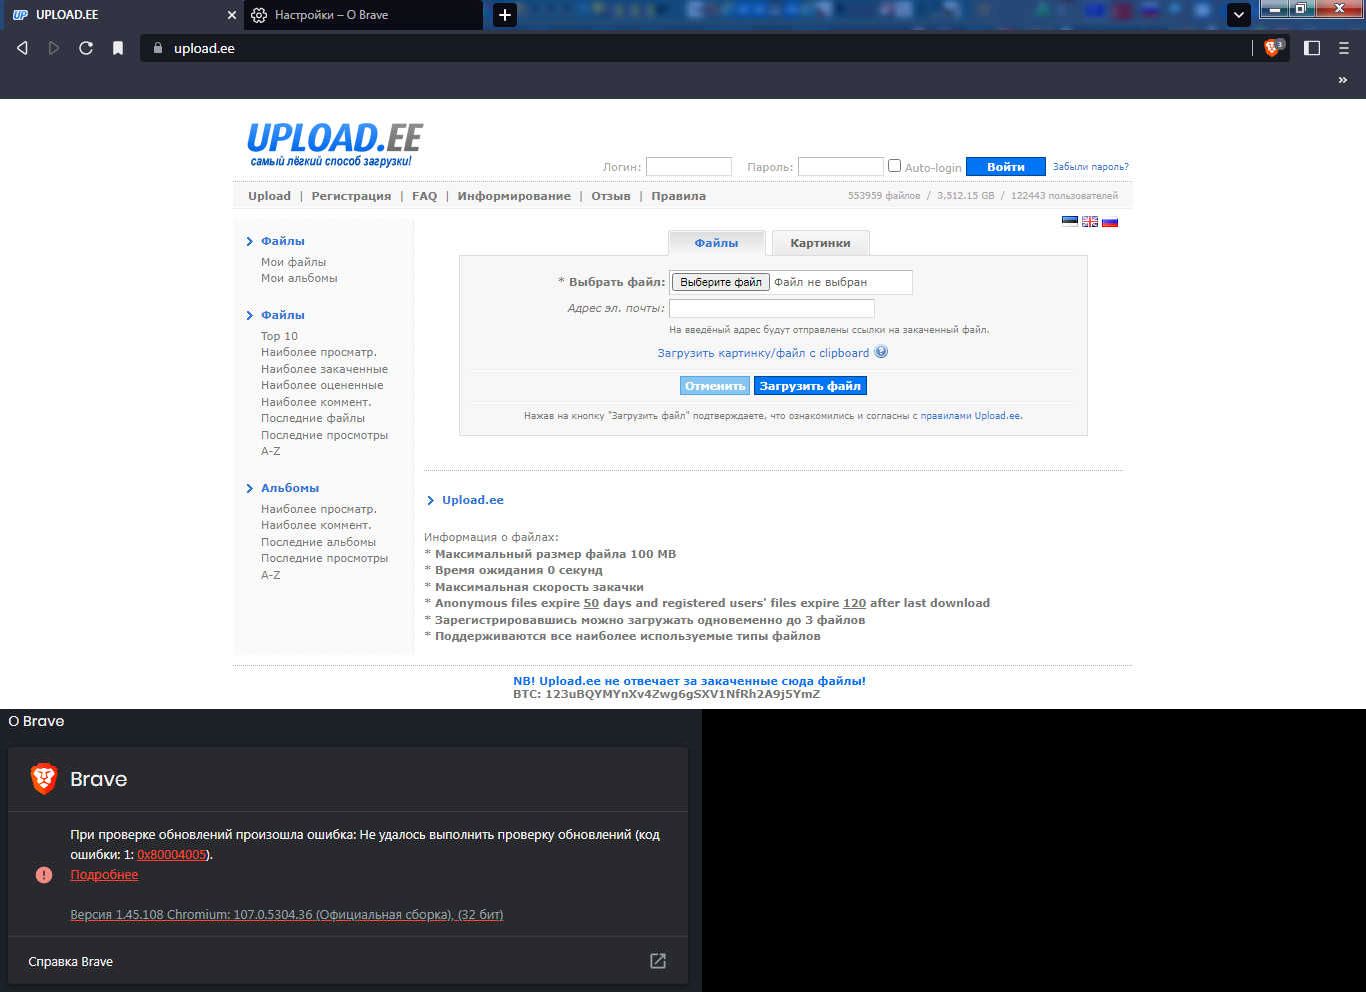Viewport: 1366px width, 992px height.
Task: Open the Забыли пароль link
Action: coord(1090,167)
